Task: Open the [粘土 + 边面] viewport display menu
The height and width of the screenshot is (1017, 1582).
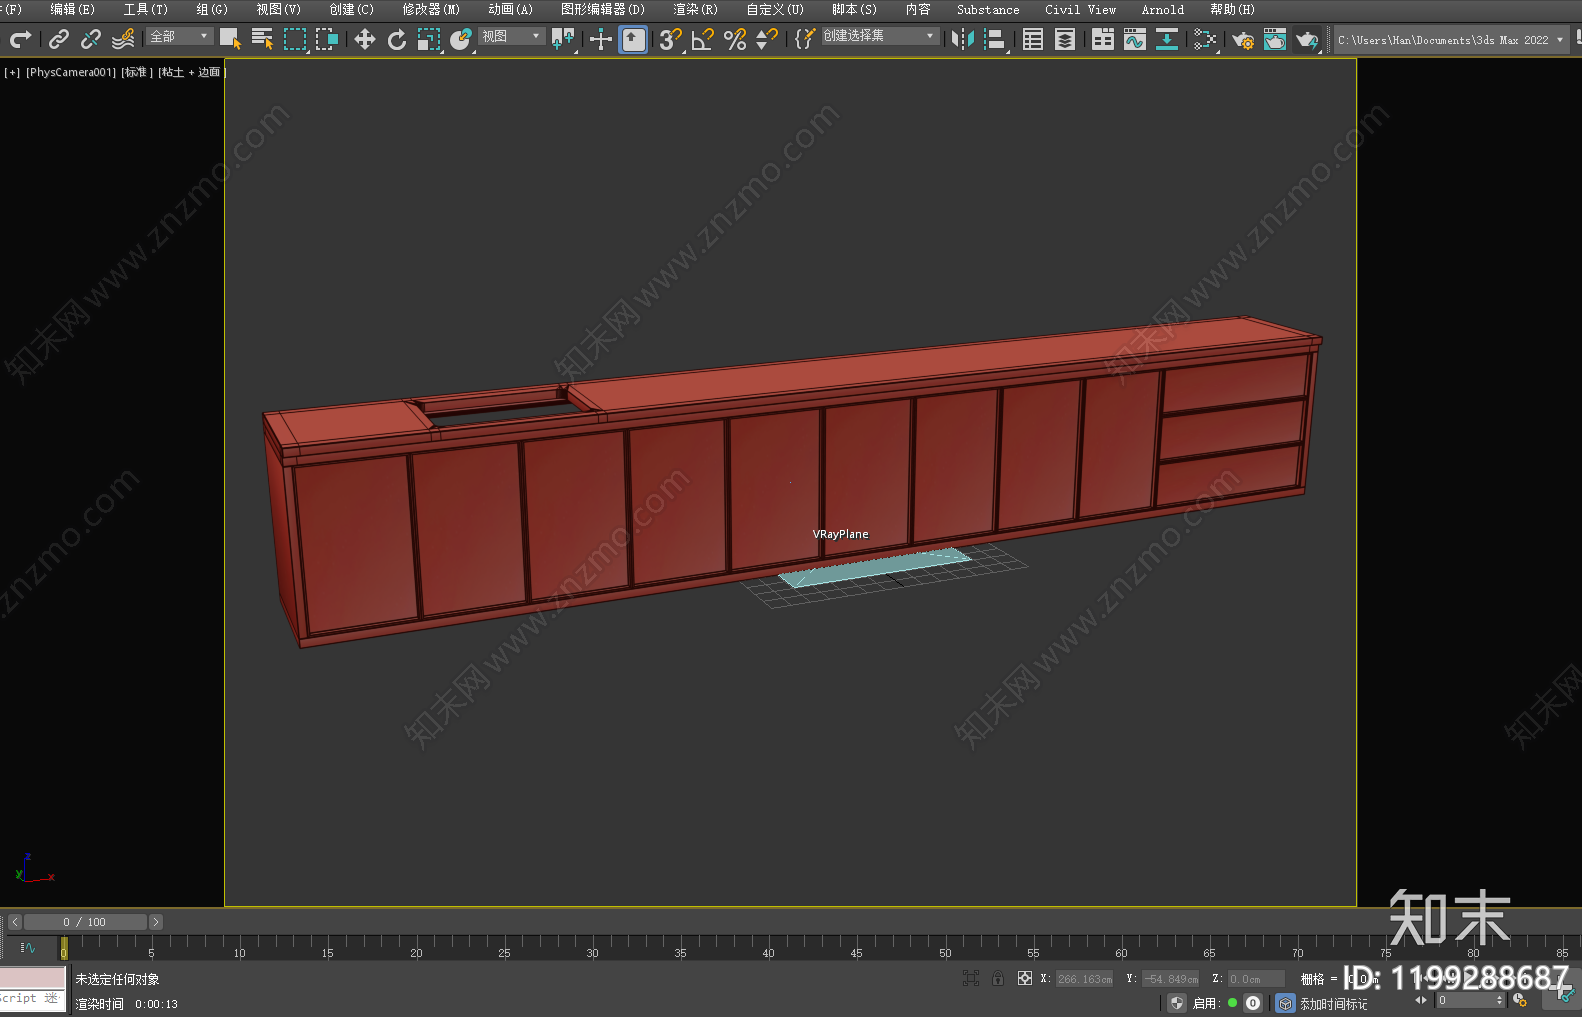Action: coord(192,72)
